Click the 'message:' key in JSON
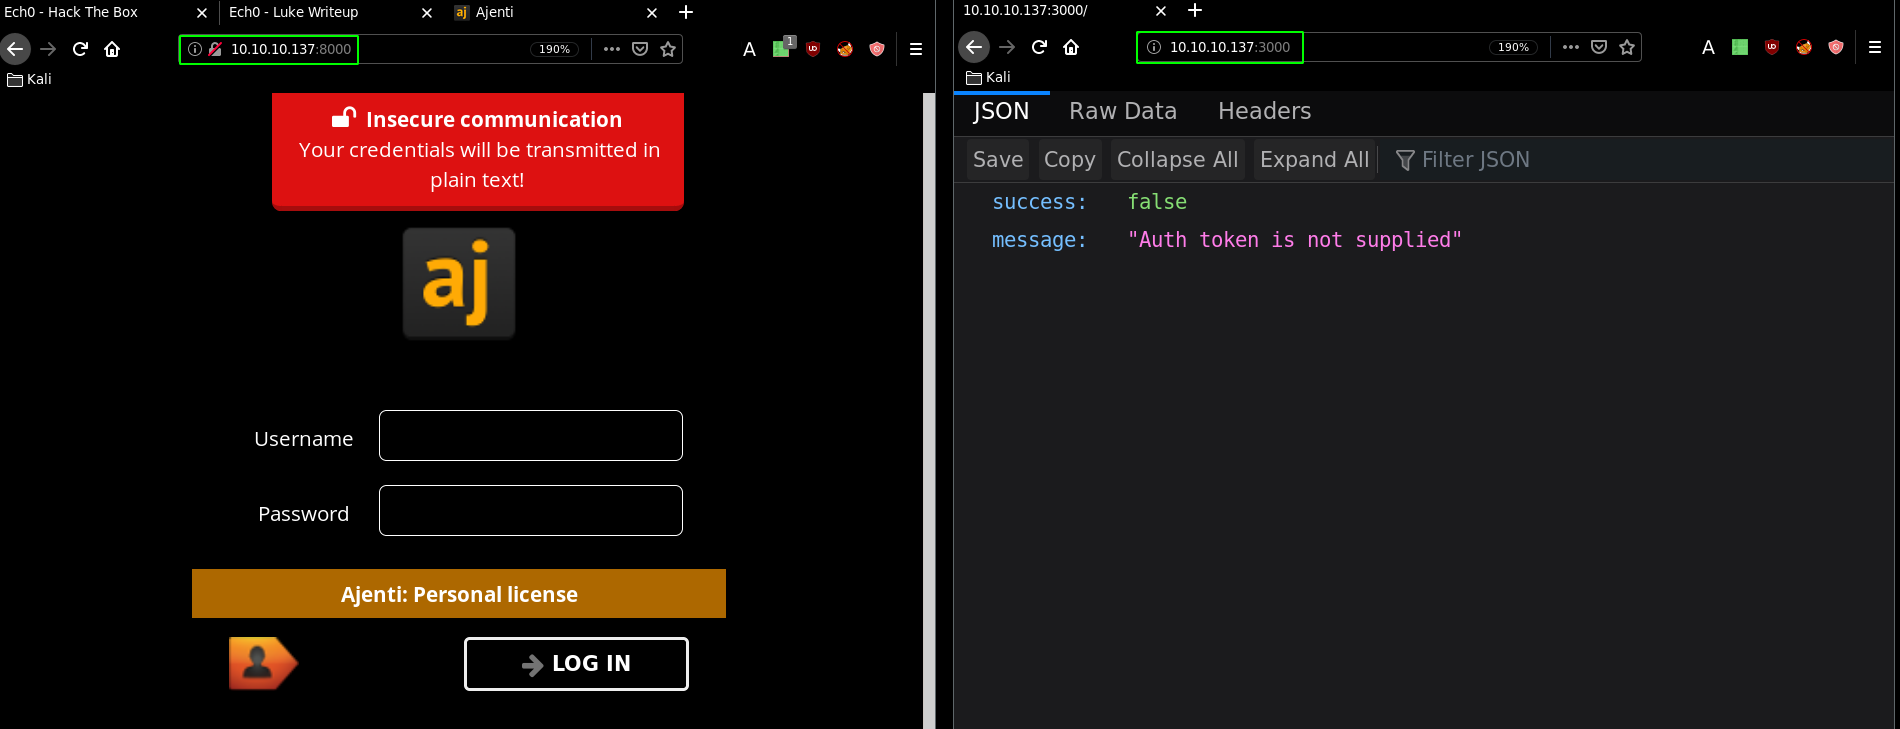This screenshot has height=729, width=1900. [1039, 240]
